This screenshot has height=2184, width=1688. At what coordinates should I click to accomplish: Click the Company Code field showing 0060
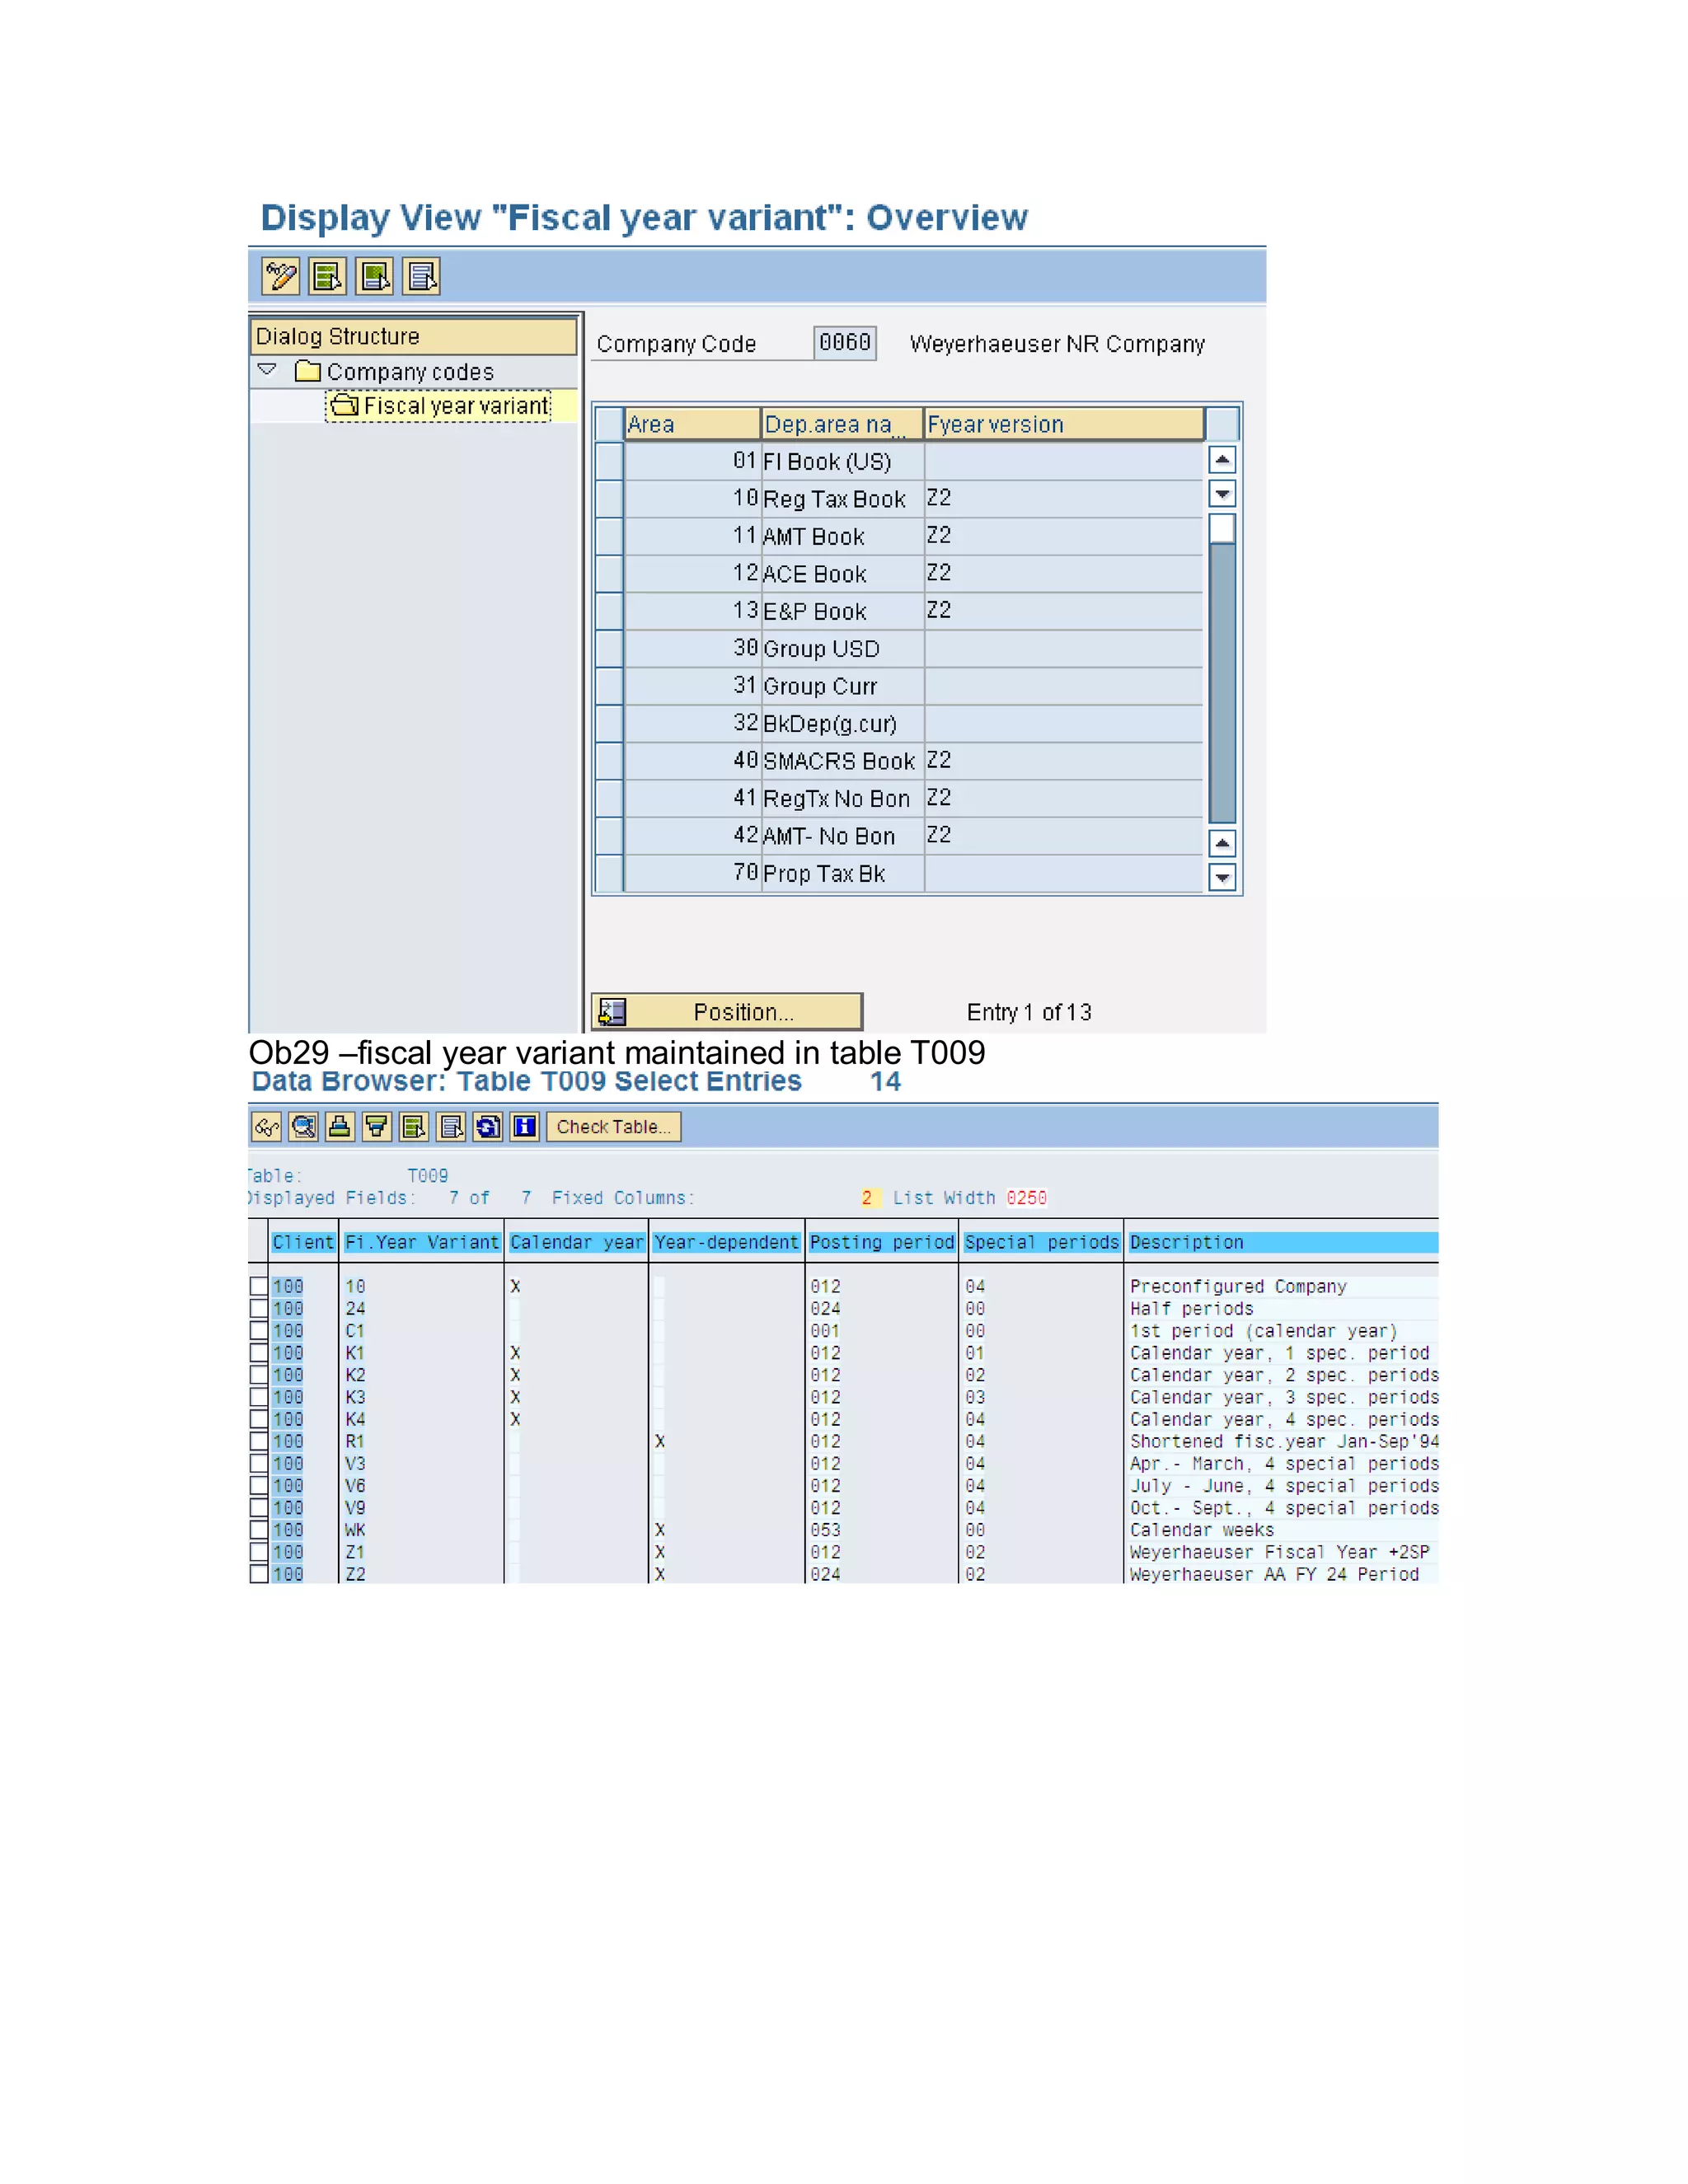tap(845, 343)
